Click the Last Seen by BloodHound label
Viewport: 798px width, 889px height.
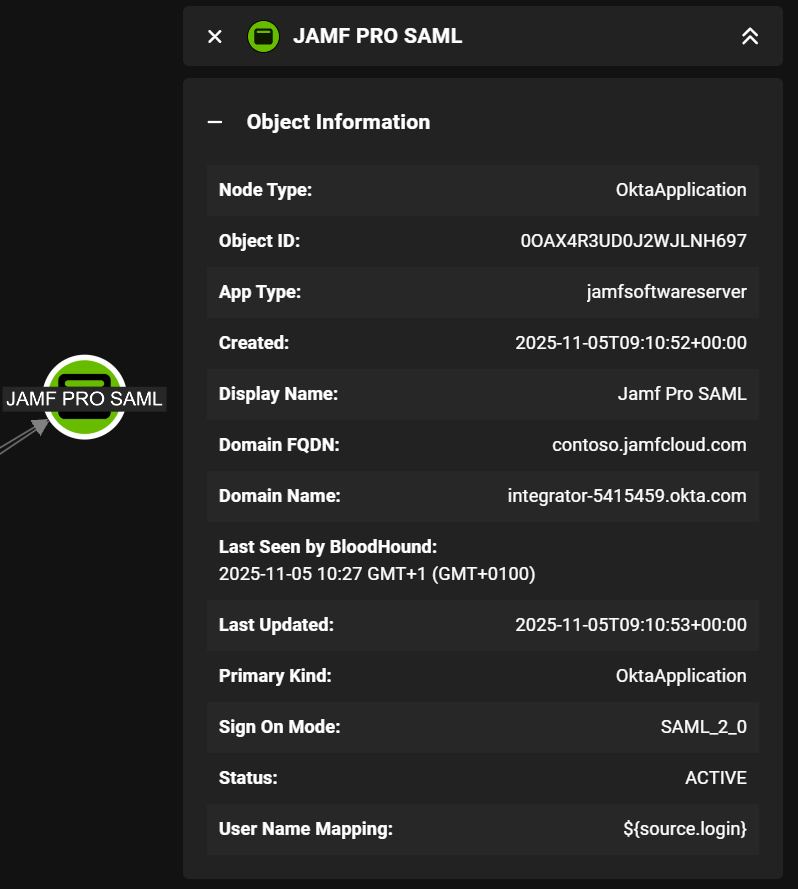(328, 547)
